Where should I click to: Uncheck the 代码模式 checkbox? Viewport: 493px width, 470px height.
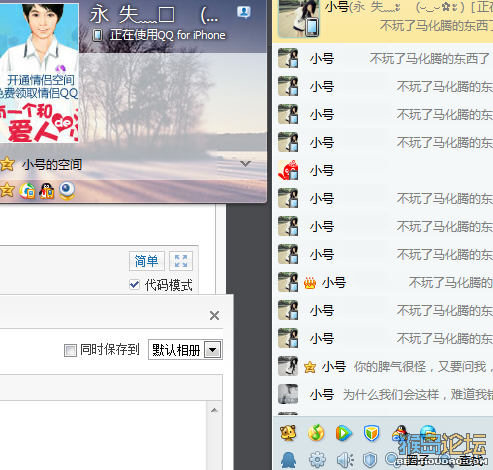[134, 285]
